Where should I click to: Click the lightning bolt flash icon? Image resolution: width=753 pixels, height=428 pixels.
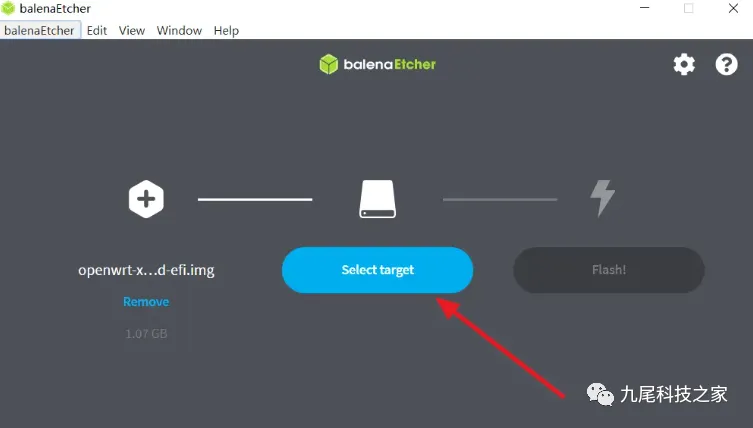click(x=602, y=198)
